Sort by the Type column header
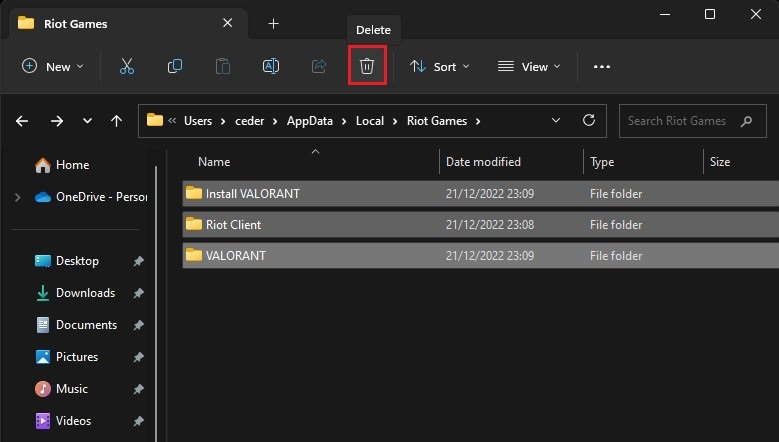This screenshot has width=779, height=442. click(602, 162)
